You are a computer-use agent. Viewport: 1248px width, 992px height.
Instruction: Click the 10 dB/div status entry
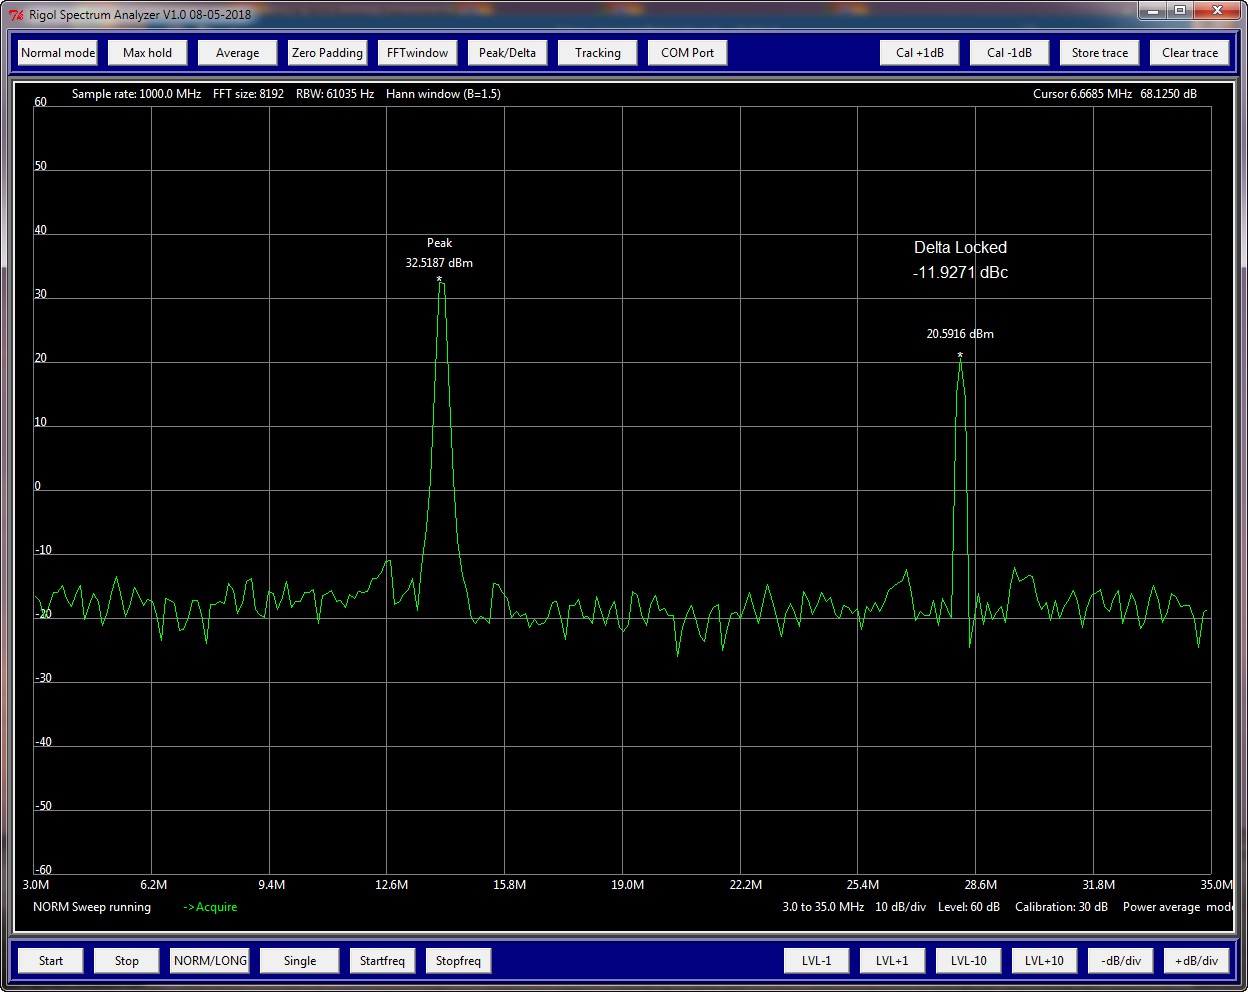click(x=901, y=907)
